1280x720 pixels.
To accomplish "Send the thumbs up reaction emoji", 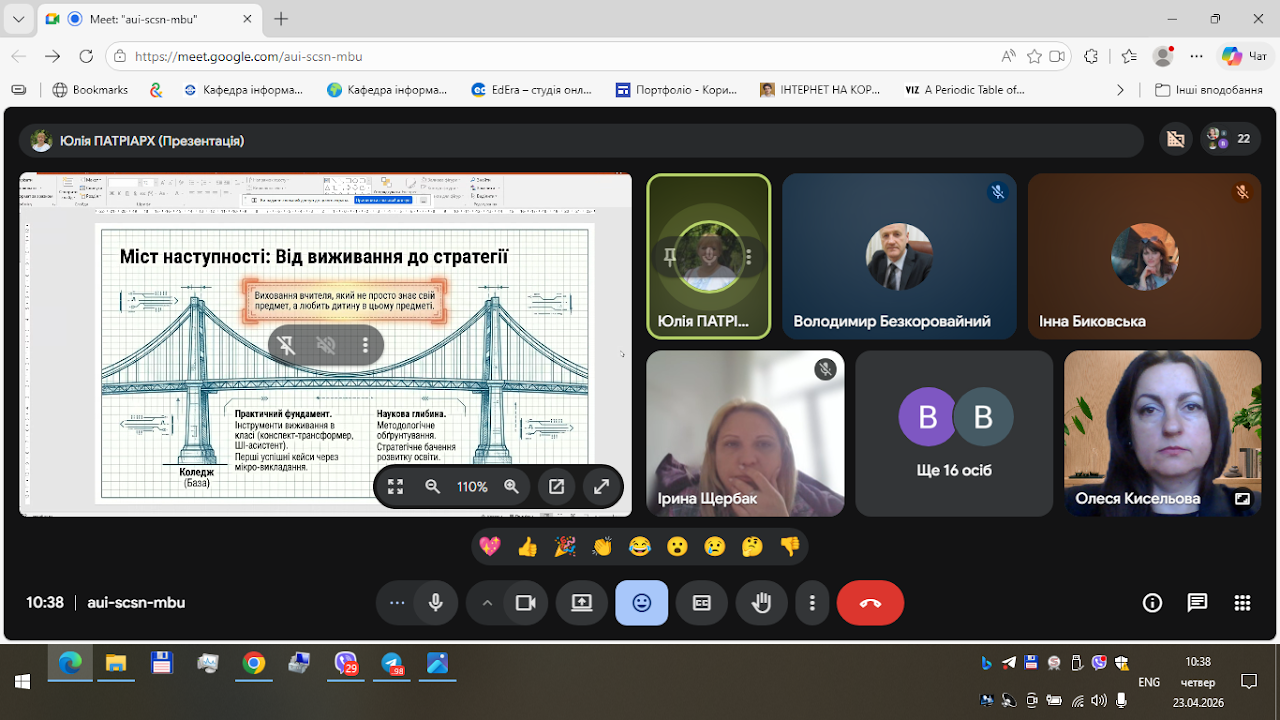I will [x=527, y=546].
